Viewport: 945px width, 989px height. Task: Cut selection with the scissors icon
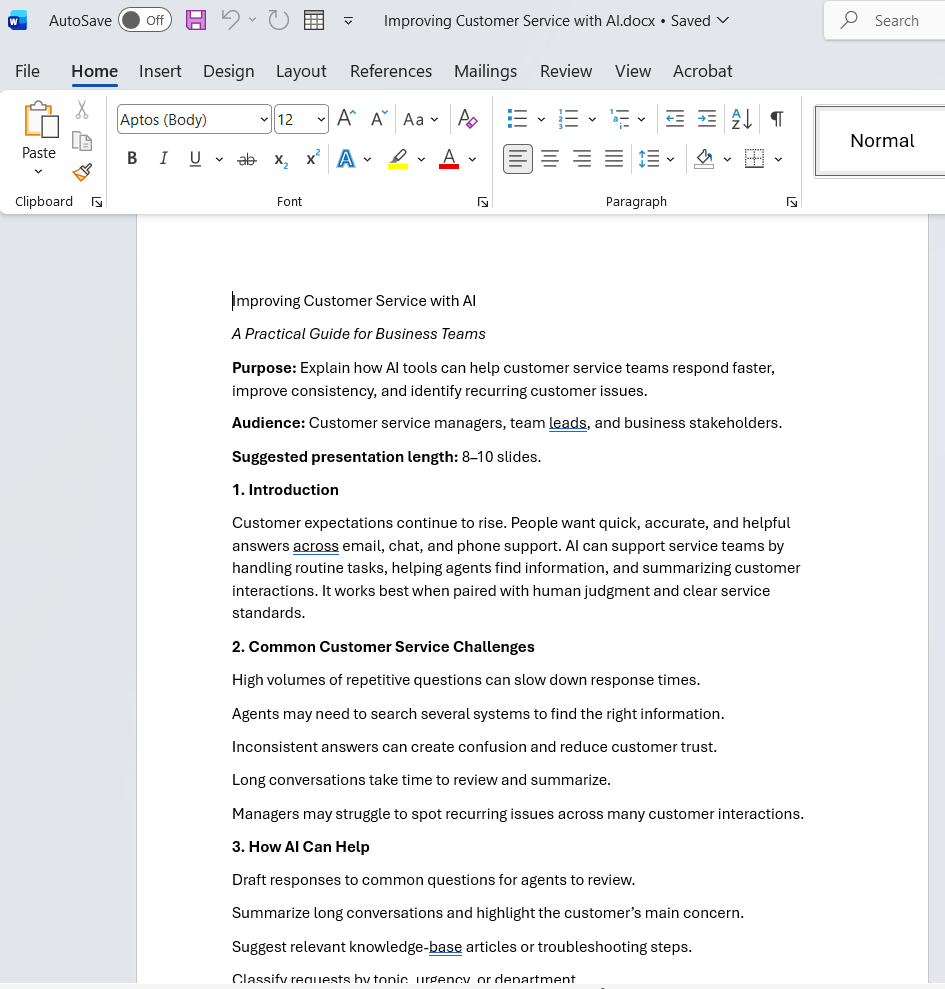[x=82, y=109]
